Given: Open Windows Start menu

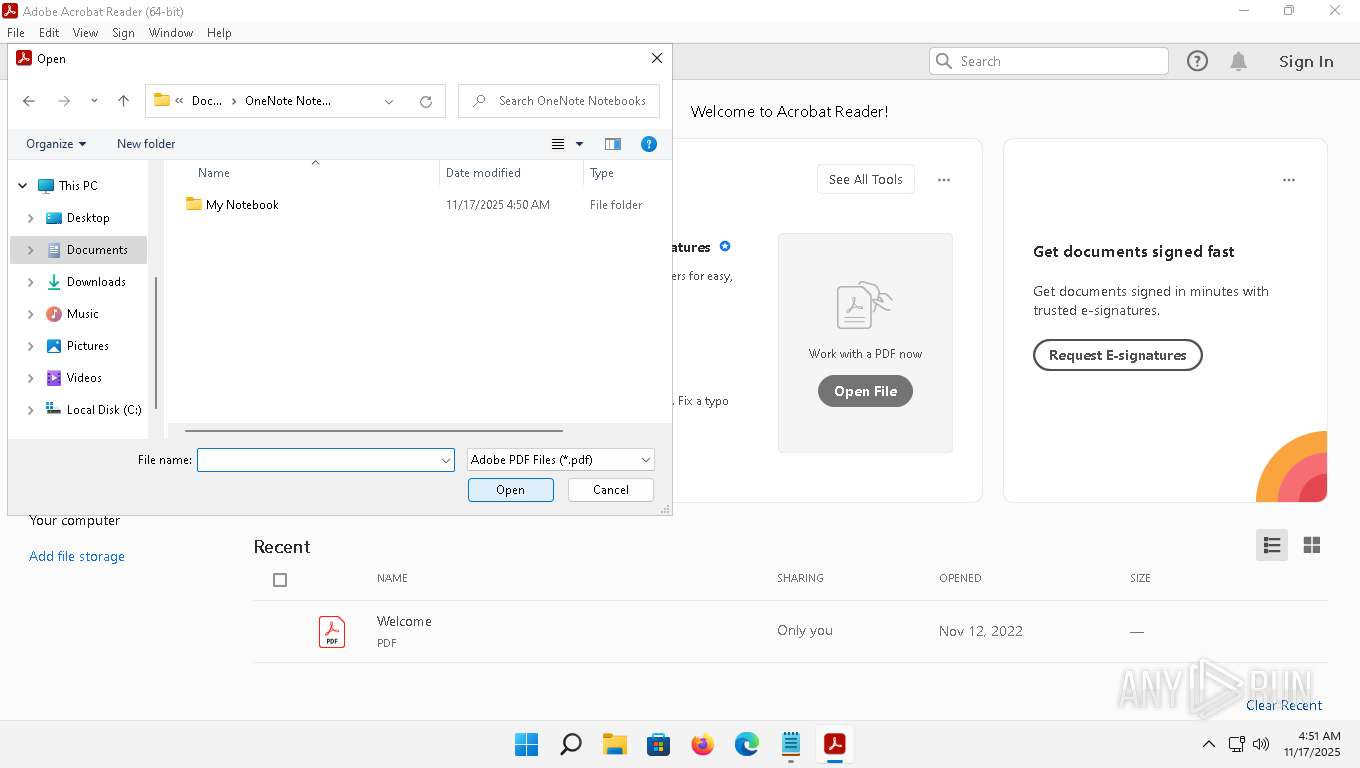Looking at the screenshot, I should click(x=526, y=744).
